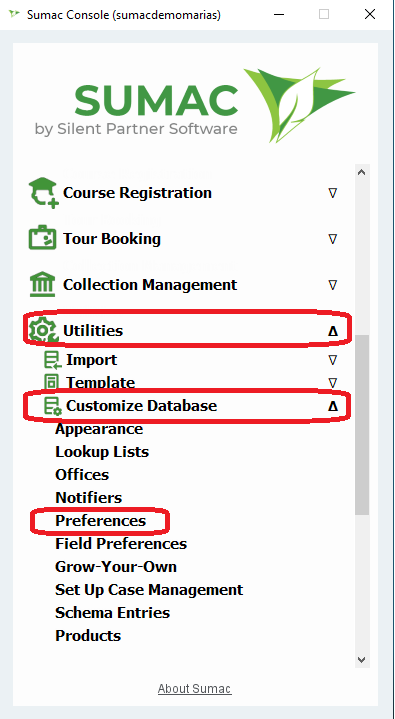The height and width of the screenshot is (719, 395).
Task: Open Set Up Case Management
Action: (149, 590)
